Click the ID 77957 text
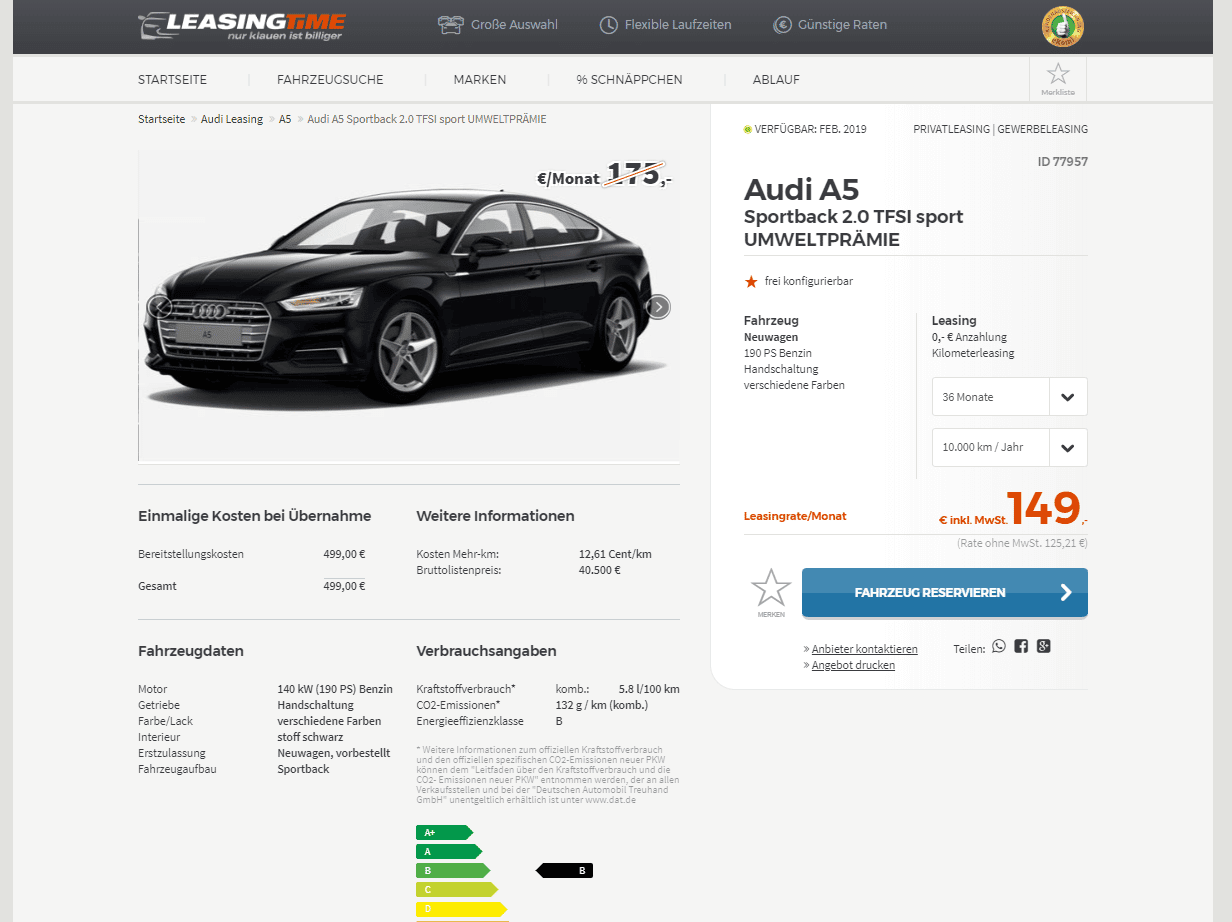The height and width of the screenshot is (922, 1232). pos(1062,161)
